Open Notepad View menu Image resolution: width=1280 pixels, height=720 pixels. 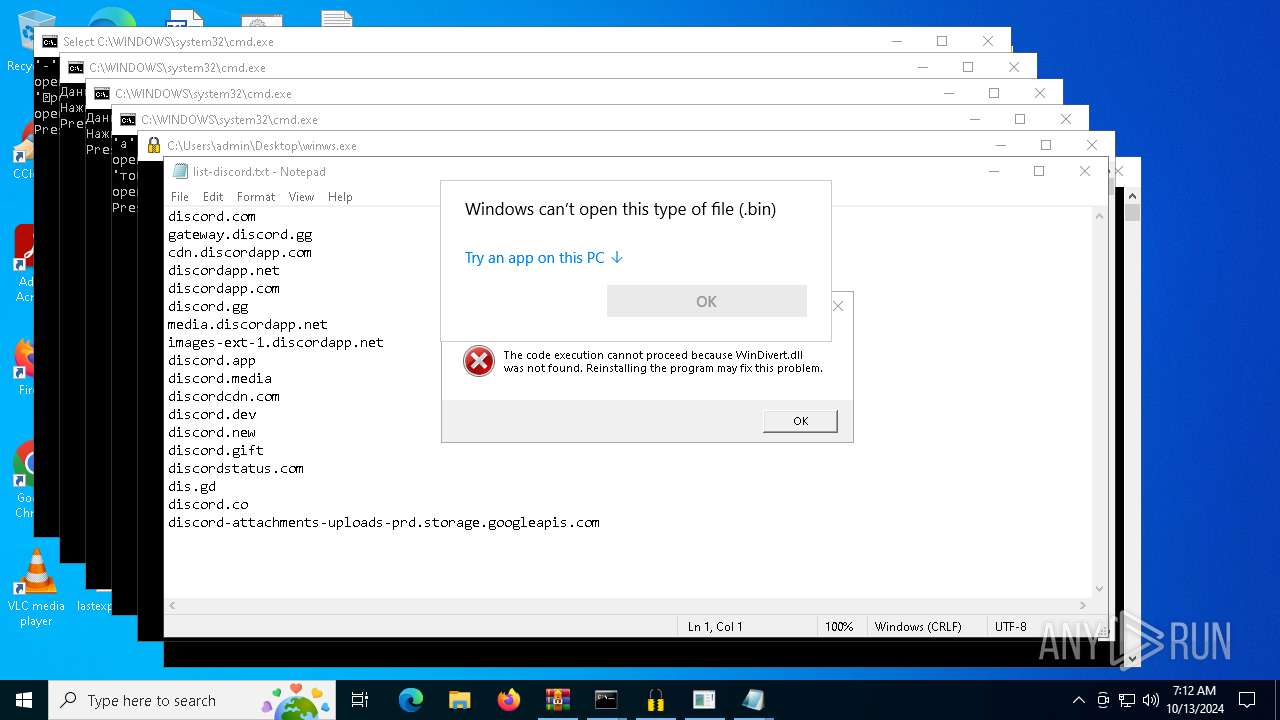pos(301,197)
